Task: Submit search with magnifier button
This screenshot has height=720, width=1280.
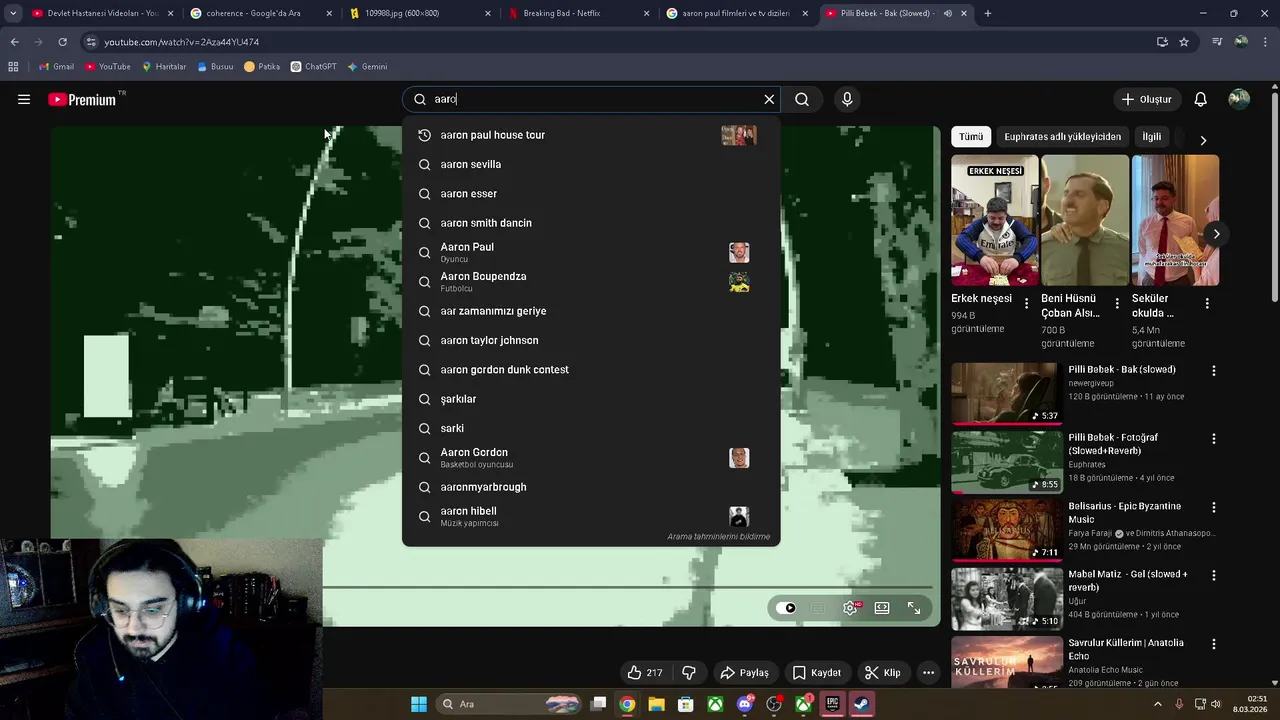Action: 802,99
